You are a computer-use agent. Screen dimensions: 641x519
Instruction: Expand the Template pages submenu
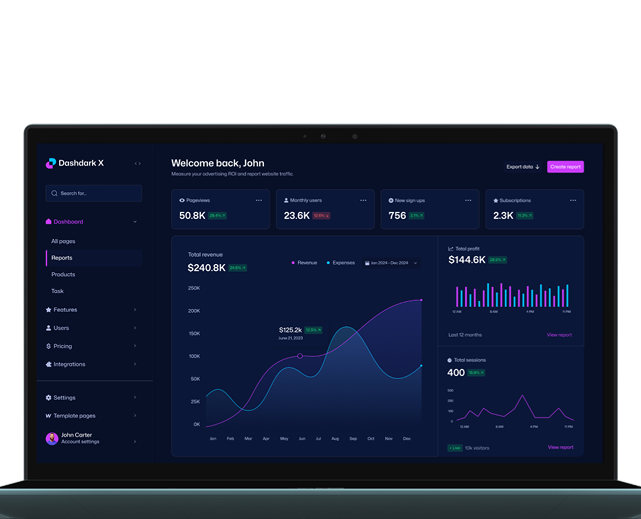(x=135, y=416)
